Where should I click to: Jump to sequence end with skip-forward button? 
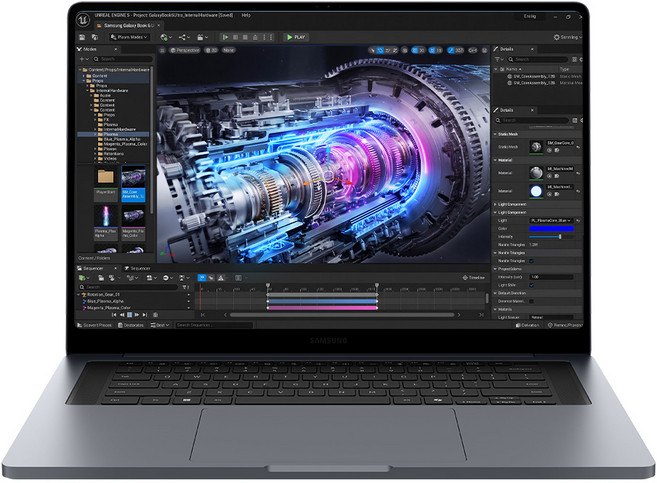145,315
